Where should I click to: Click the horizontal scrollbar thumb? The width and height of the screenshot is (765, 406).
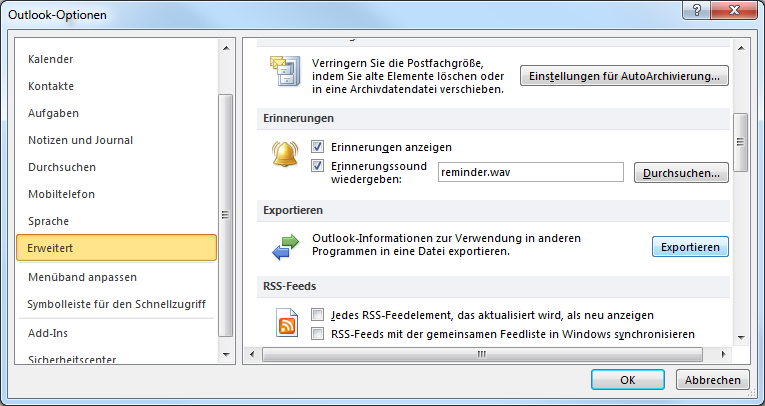482,354
